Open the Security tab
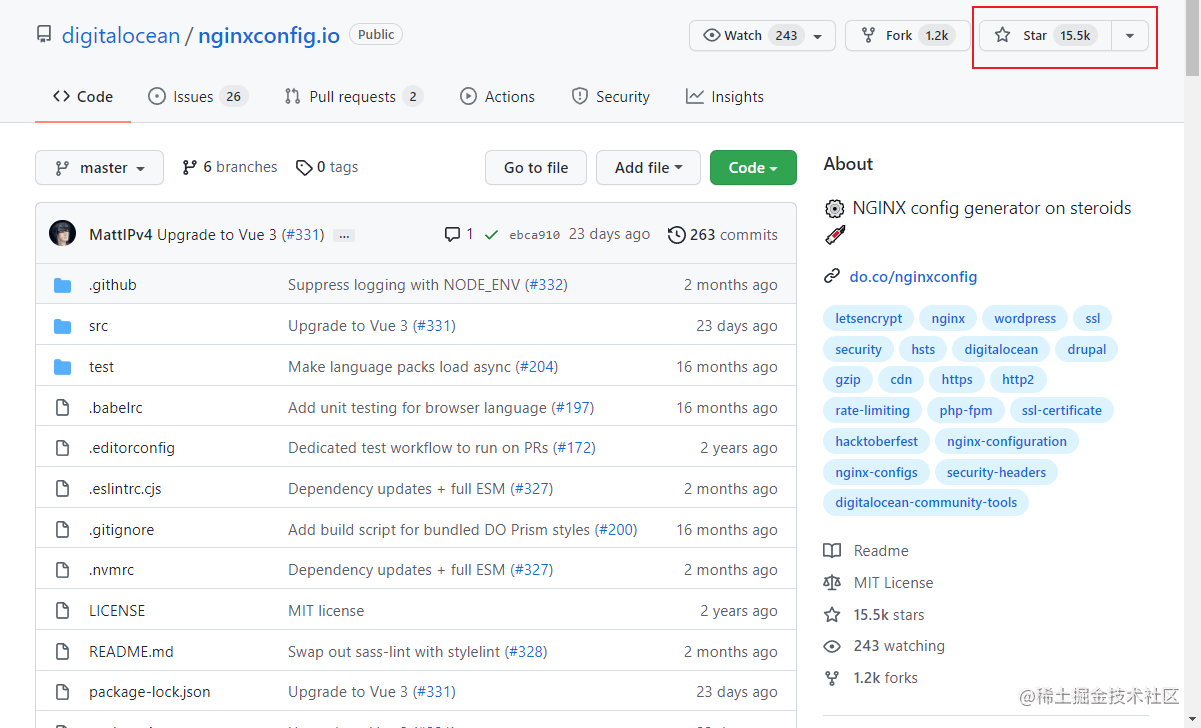The height and width of the screenshot is (728, 1201). [x=610, y=97]
